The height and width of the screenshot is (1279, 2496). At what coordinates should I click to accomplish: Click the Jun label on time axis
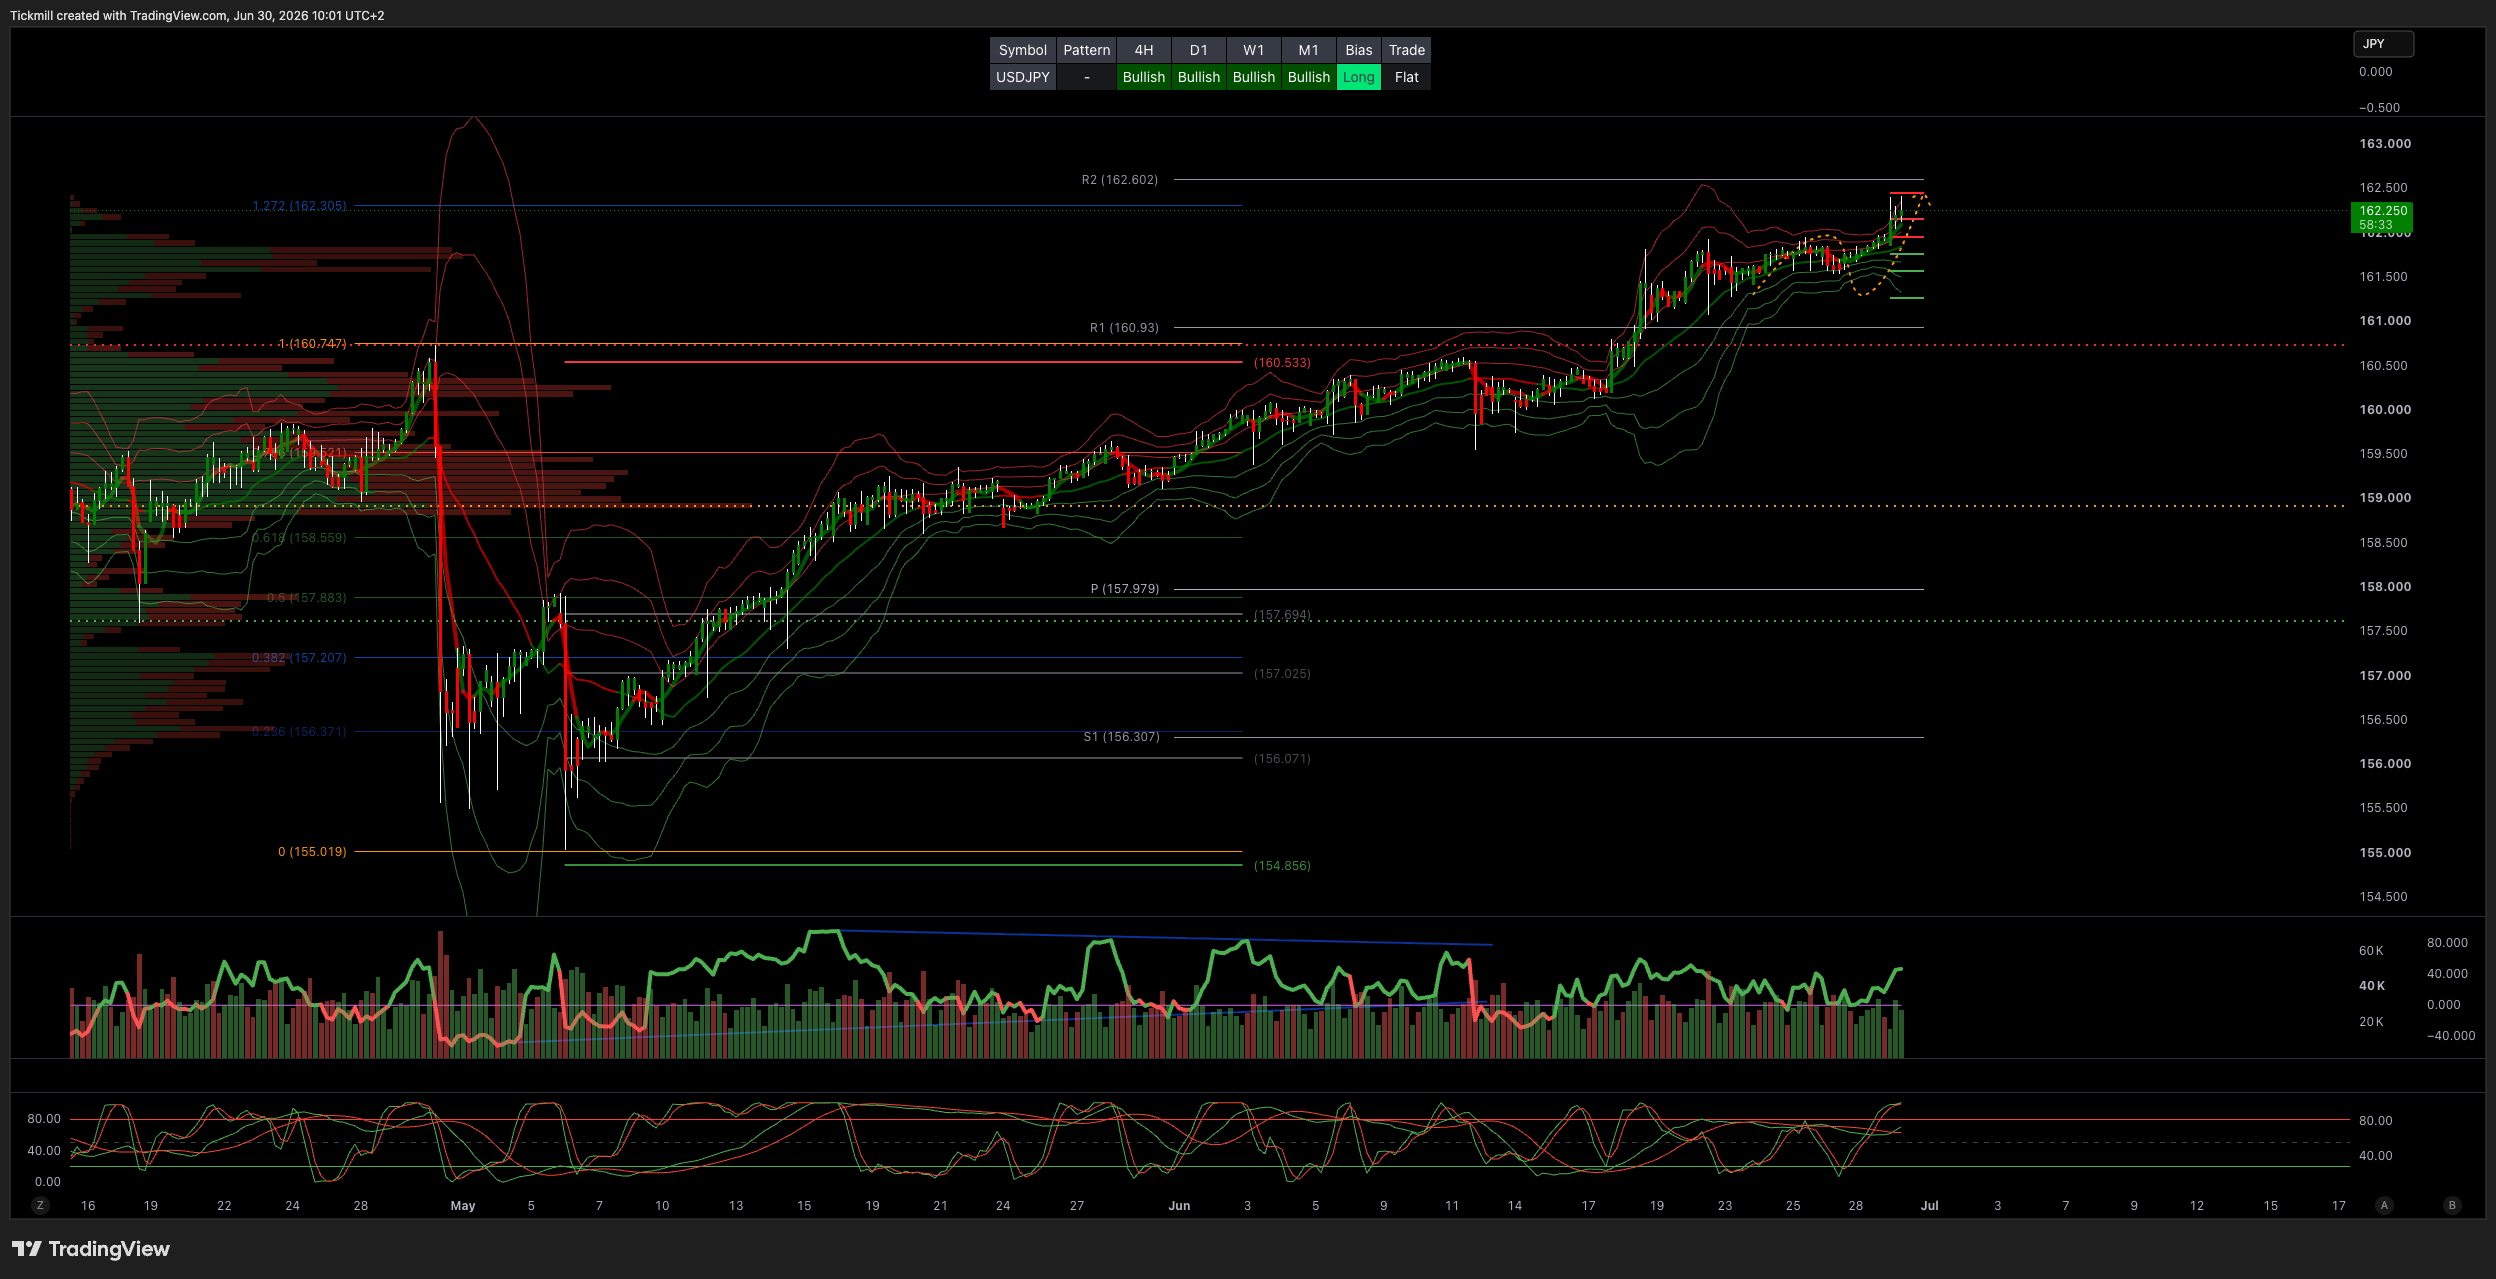click(x=1179, y=1206)
